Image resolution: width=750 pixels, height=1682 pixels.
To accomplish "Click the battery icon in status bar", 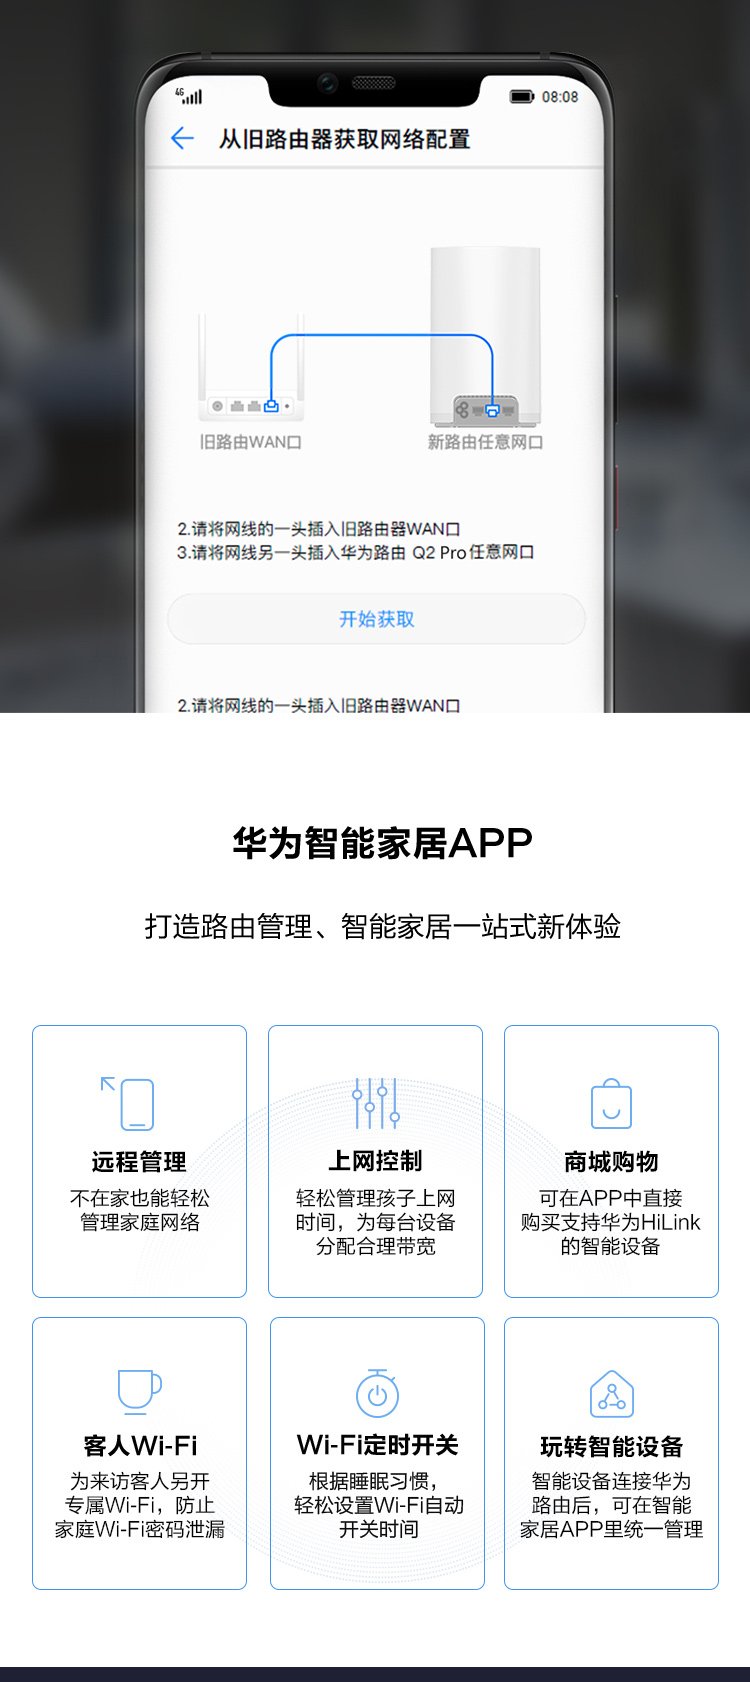I will click(x=522, y=97).
